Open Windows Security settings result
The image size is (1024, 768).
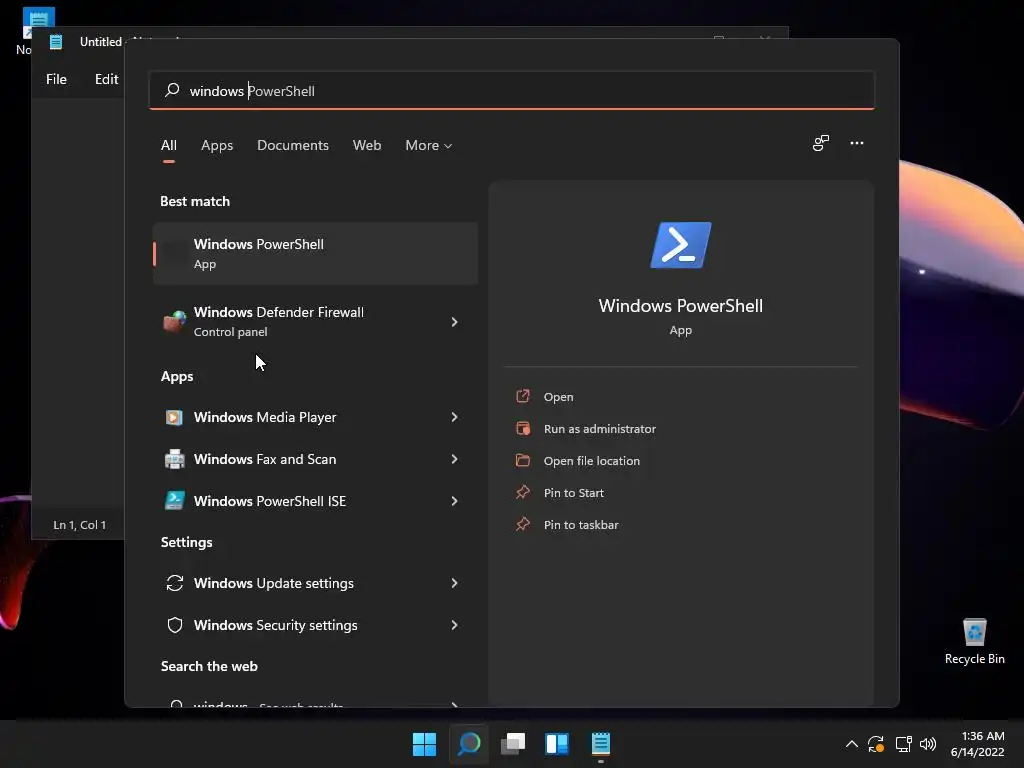tap(315, 625)
